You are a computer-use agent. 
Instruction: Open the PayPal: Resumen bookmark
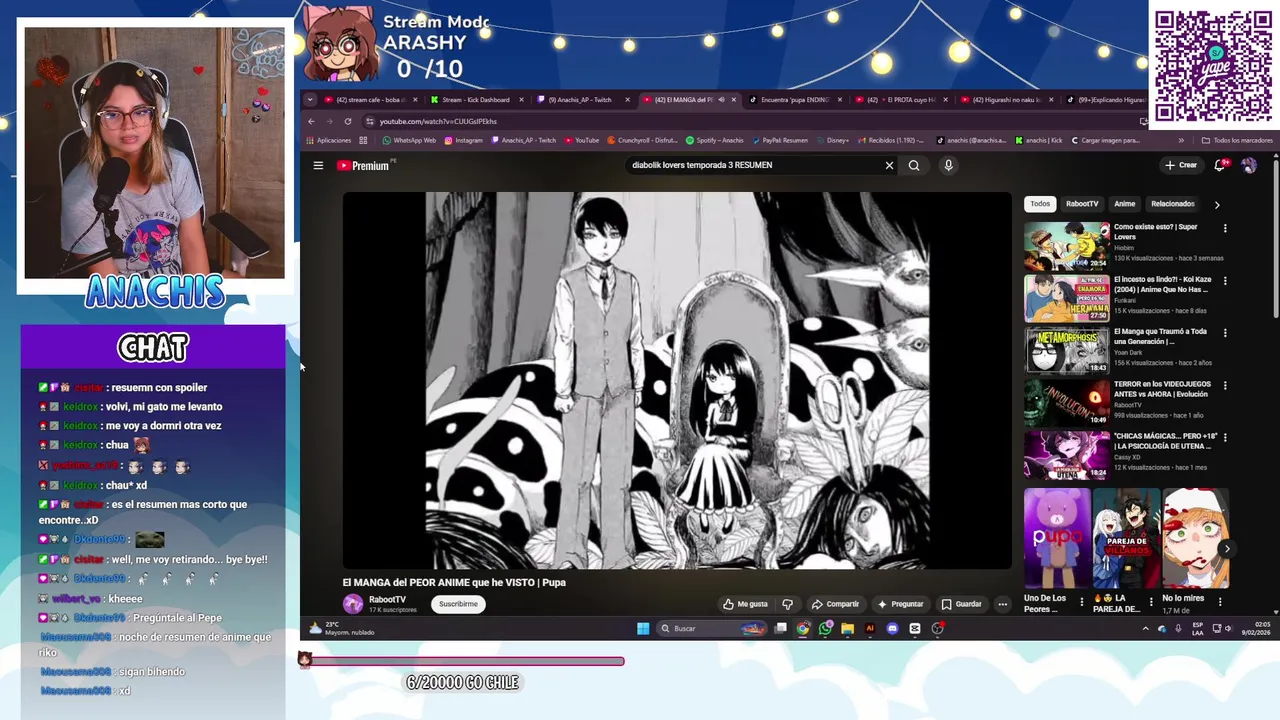pyautogui.click(x=780, y=141)
